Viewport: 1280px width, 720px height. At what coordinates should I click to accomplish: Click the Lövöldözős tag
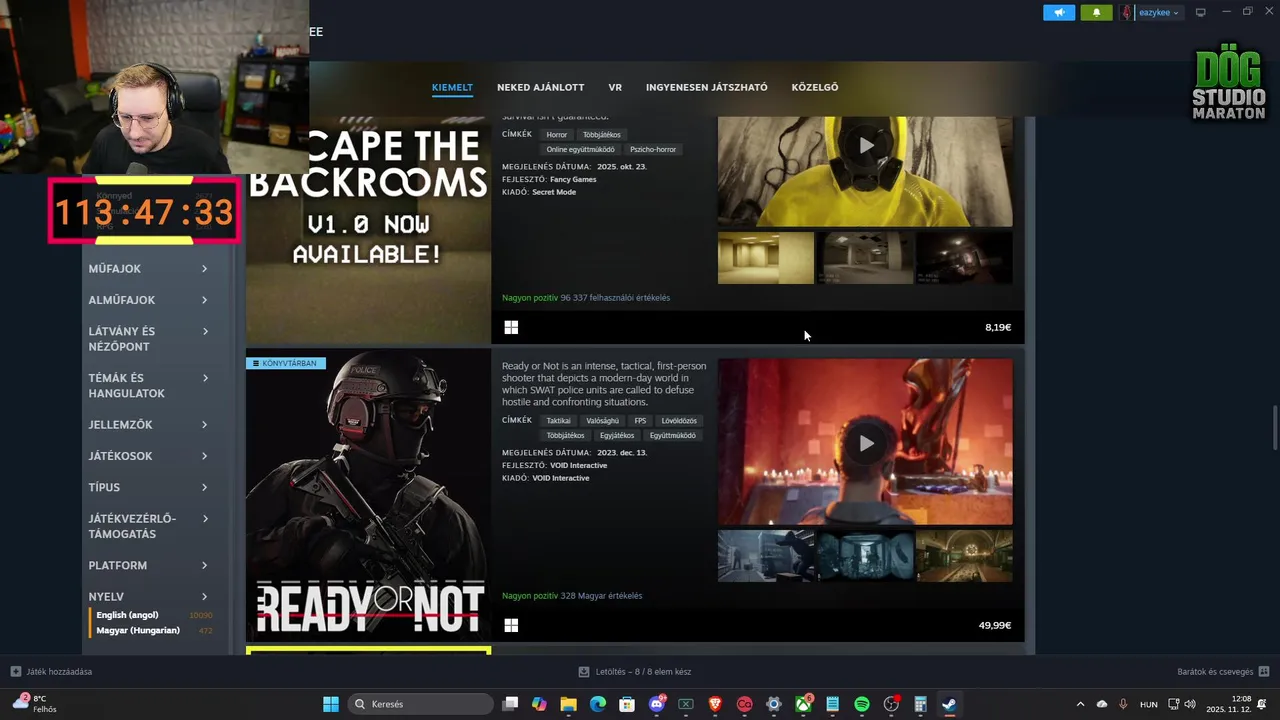[x=679, y=421]
